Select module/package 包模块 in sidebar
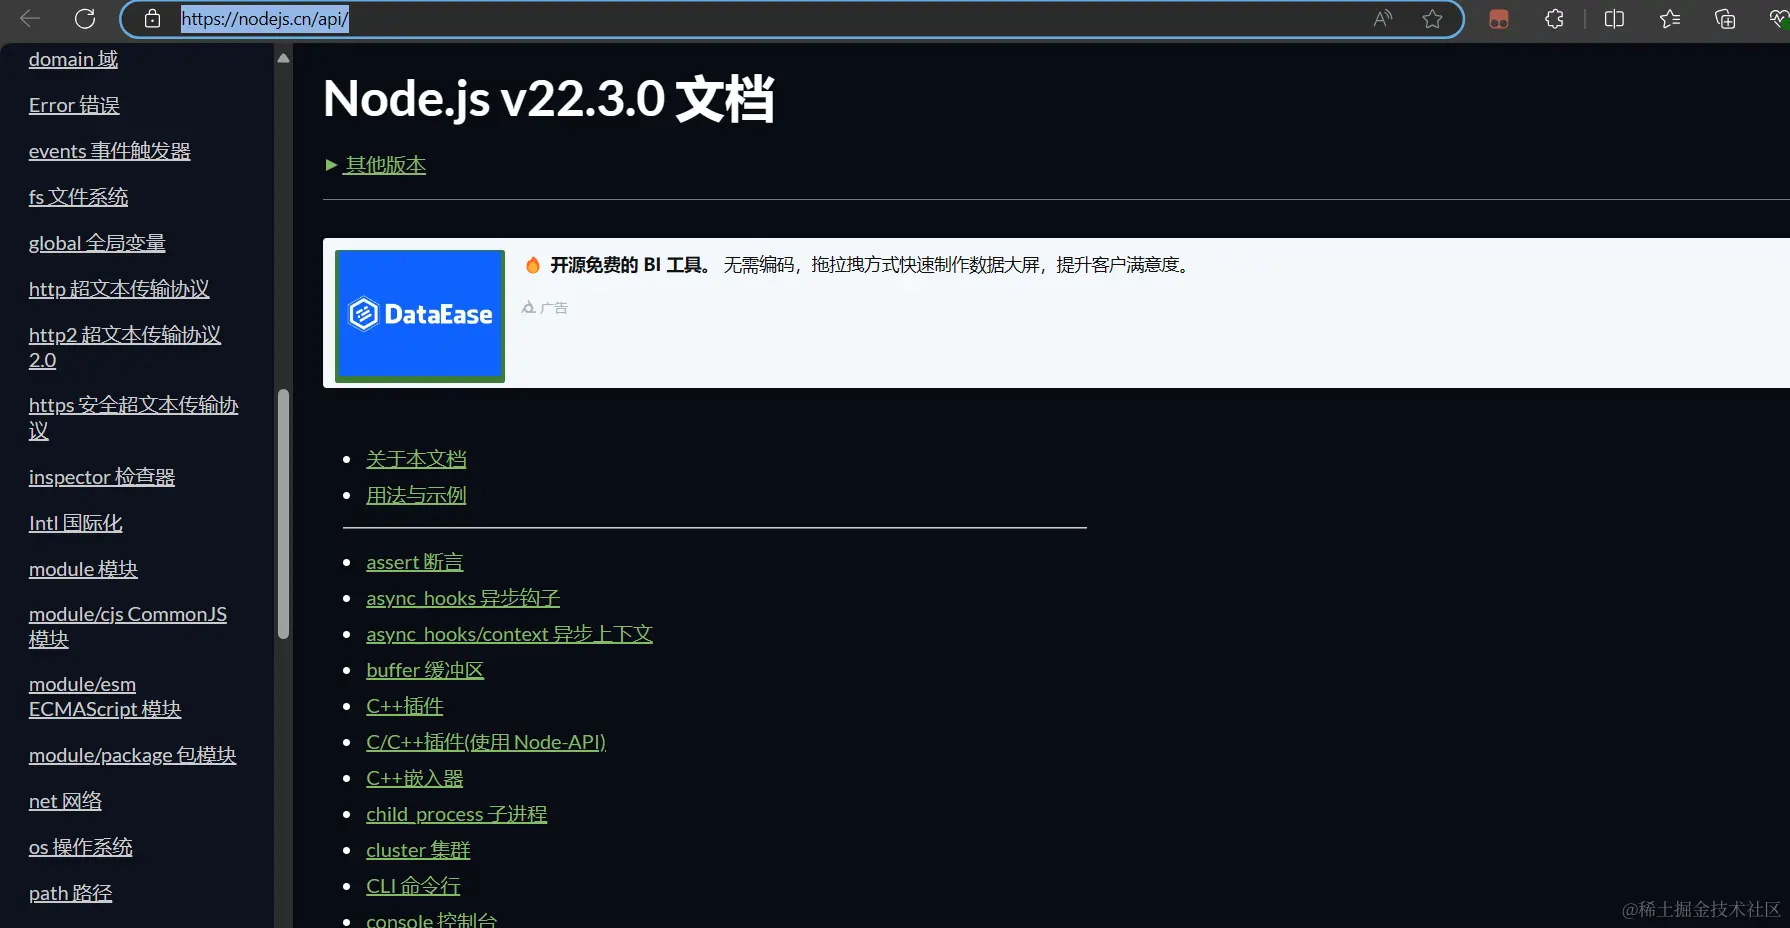1790x928 pixels. tap(132, 755)
